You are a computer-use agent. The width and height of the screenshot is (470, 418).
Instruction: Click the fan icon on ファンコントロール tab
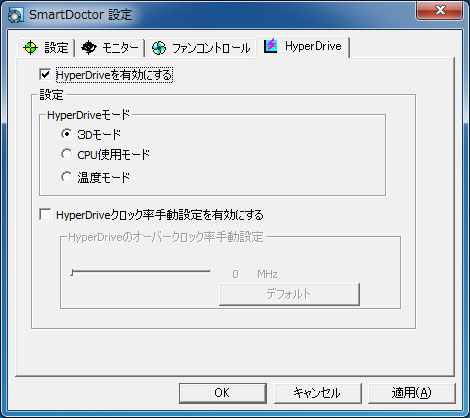(x=159, y=48)
